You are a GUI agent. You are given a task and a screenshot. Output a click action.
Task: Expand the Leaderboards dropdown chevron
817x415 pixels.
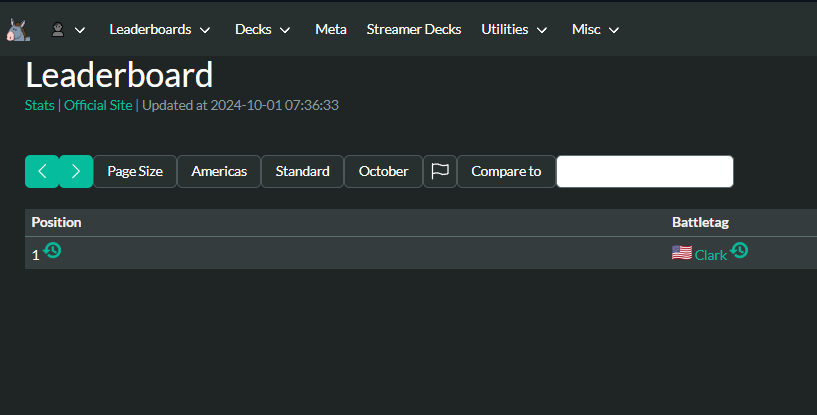coord(205,30)
